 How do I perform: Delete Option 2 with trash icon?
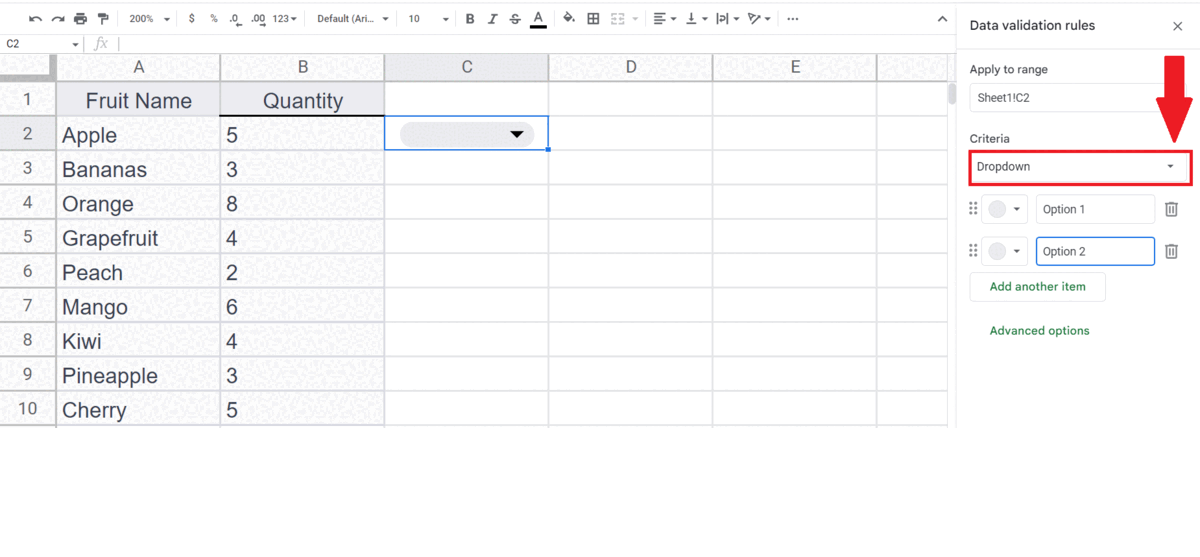coord(1171,251)
